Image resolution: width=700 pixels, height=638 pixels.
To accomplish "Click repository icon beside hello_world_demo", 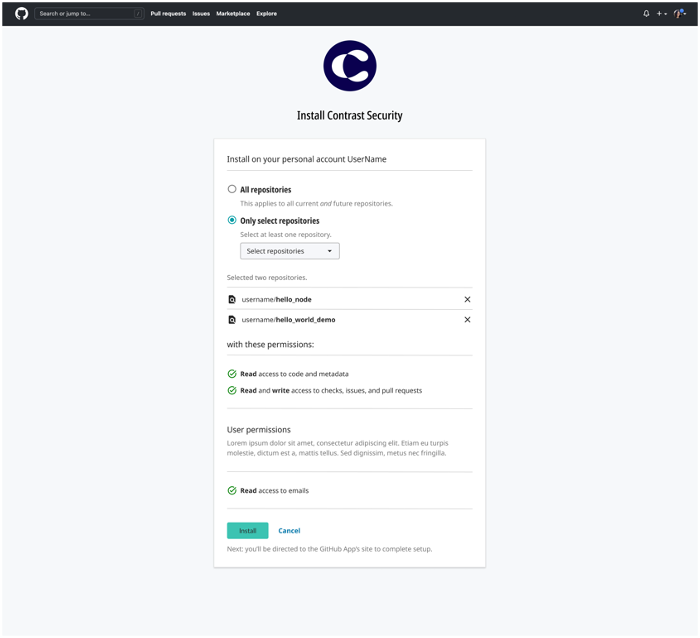I will tap(232, 320).
